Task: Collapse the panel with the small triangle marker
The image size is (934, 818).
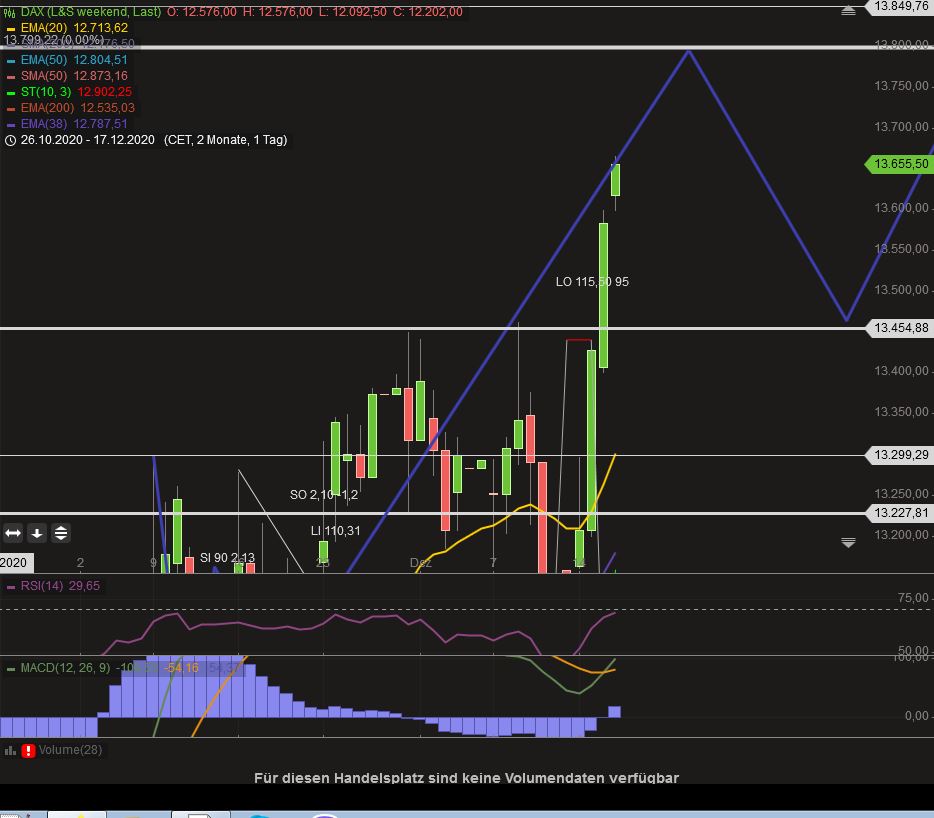Action: (848, 542)
